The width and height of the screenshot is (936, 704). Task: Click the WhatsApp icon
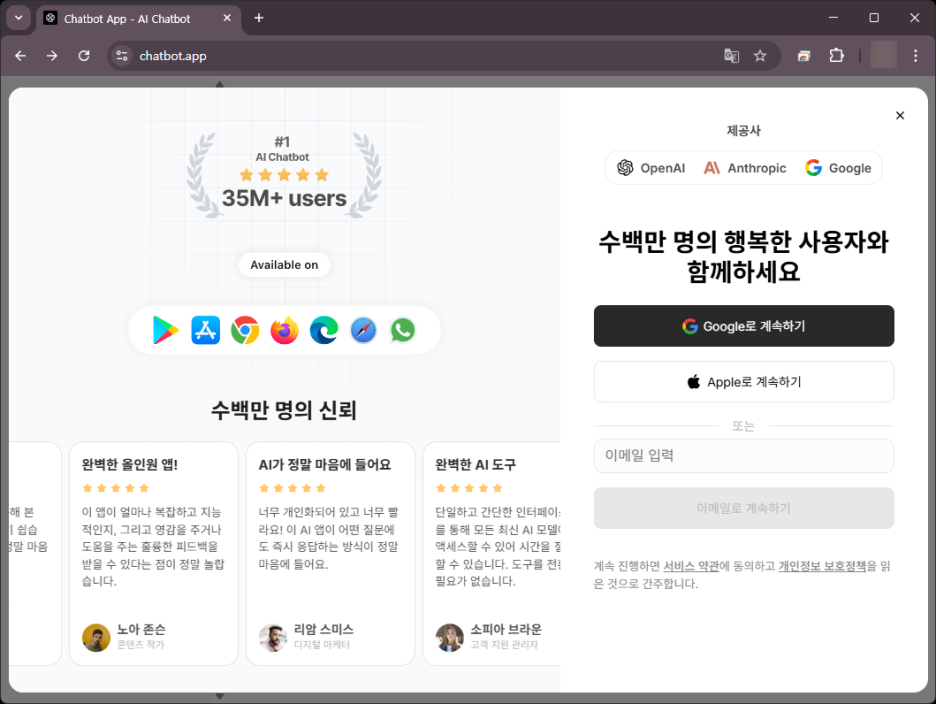tap(403, 330)
